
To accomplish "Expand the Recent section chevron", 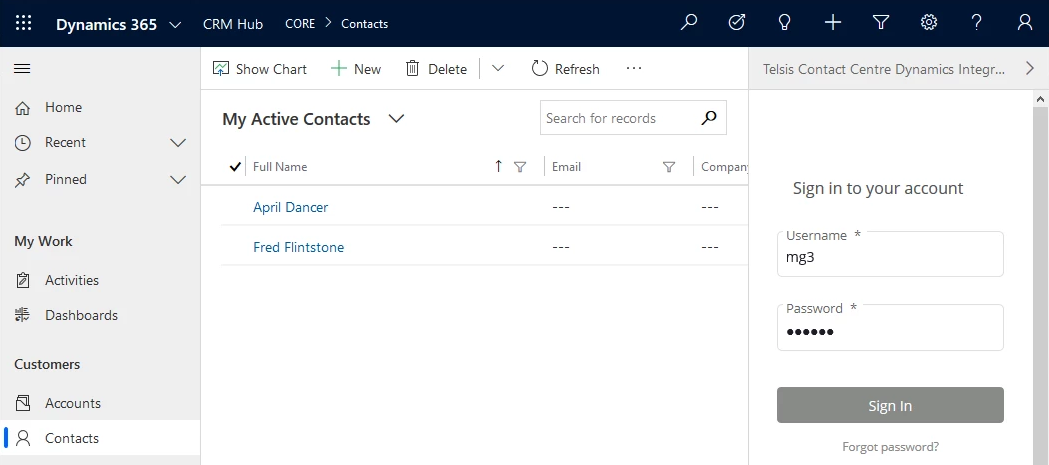I will [178, 143].
